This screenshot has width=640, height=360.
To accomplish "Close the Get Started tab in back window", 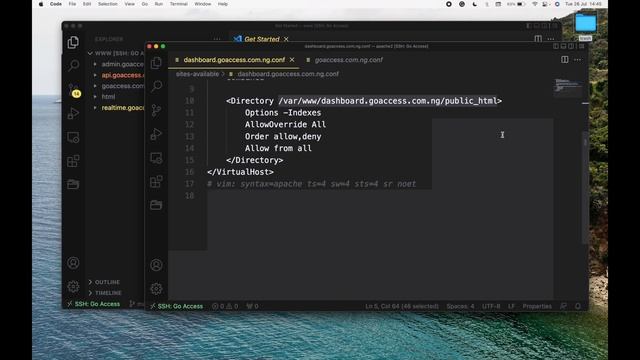I will pos(286,39).
